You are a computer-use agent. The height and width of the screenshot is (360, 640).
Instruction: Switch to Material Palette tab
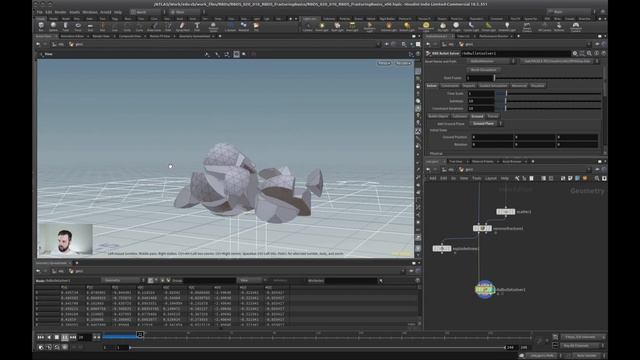coord(482,161)
